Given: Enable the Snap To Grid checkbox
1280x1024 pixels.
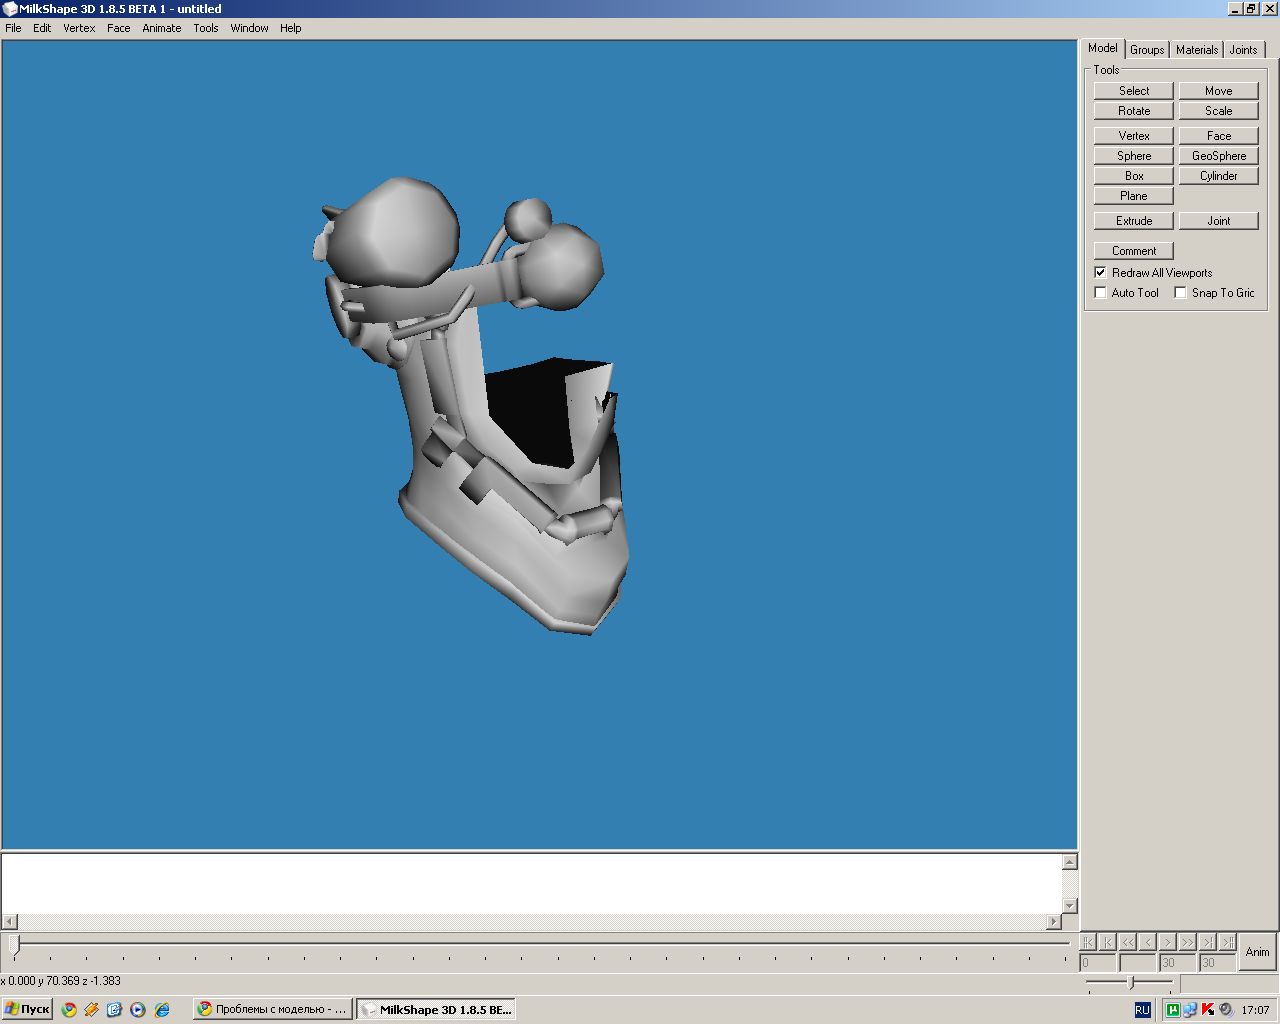Looking at the screenshot, I should pyautogui.click(x=1181, y=293).
